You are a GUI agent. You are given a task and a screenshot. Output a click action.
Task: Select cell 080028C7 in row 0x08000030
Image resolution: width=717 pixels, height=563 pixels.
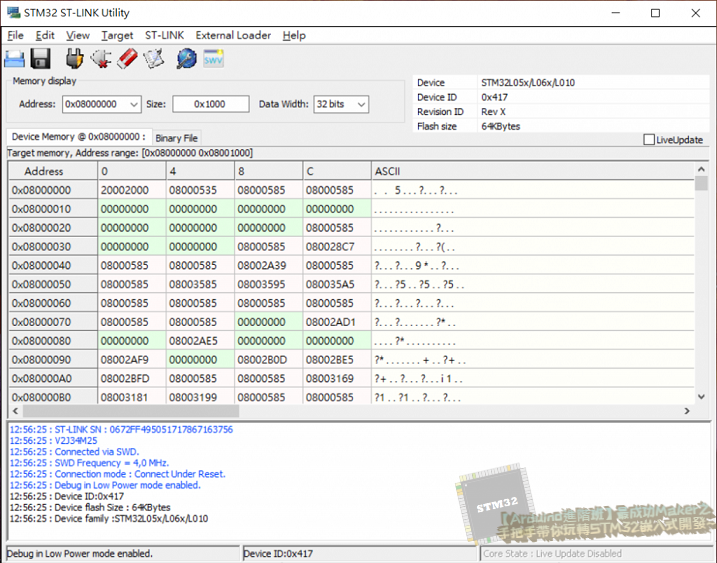[337, 247]
